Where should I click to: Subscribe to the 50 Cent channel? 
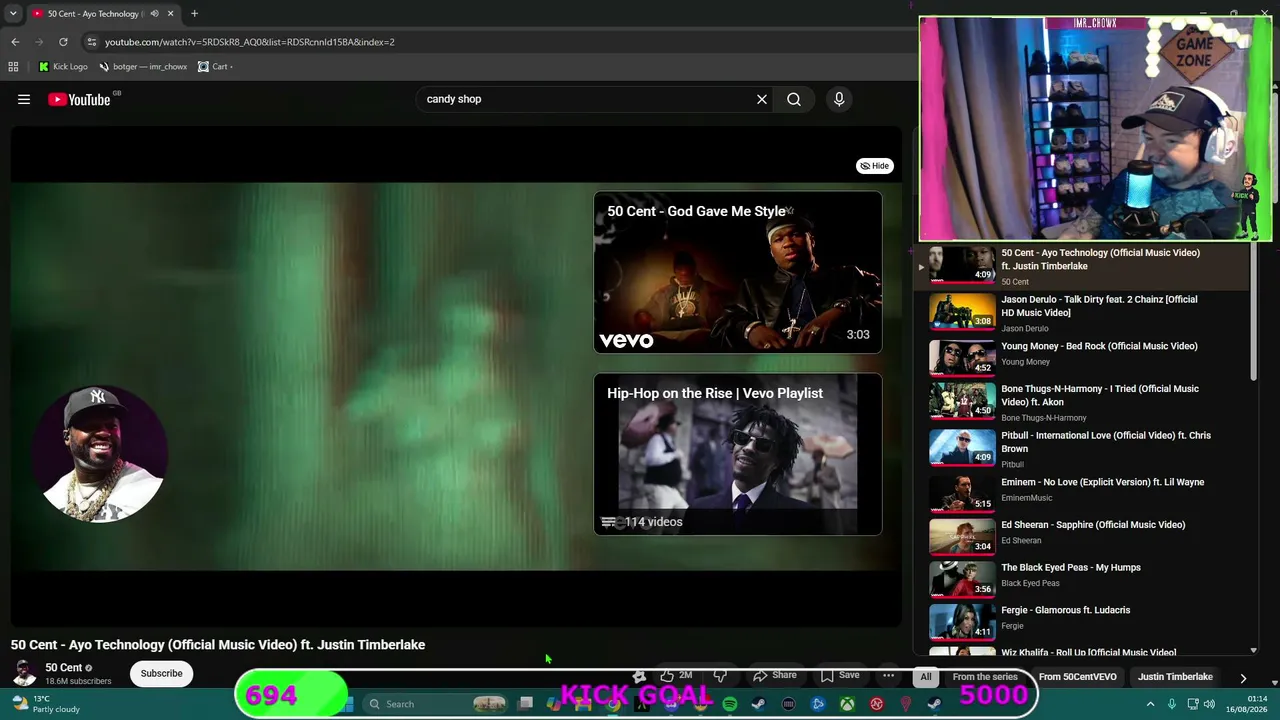[161, 674]
